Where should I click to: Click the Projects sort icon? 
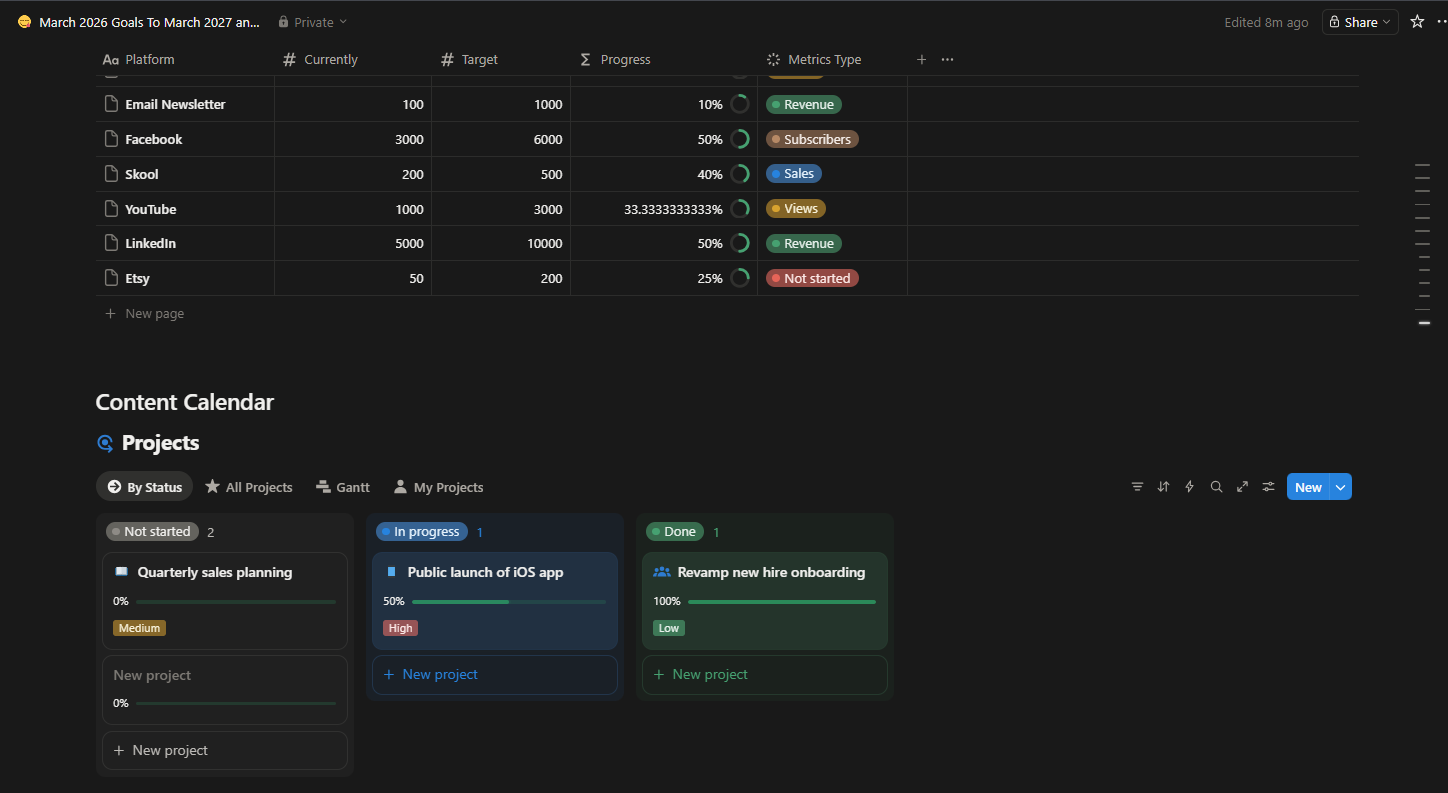(1163, 487)
